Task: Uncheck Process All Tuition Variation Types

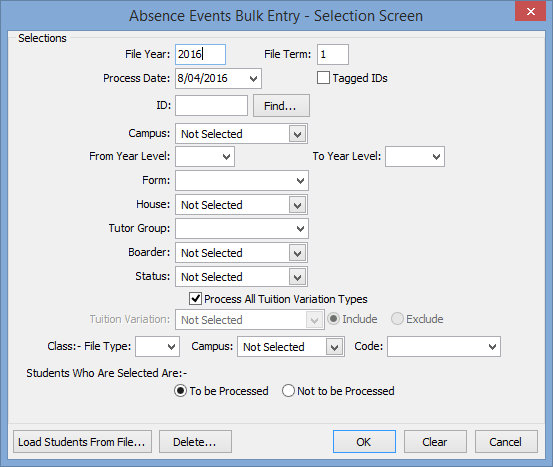Action: click(x=195, y=299)
